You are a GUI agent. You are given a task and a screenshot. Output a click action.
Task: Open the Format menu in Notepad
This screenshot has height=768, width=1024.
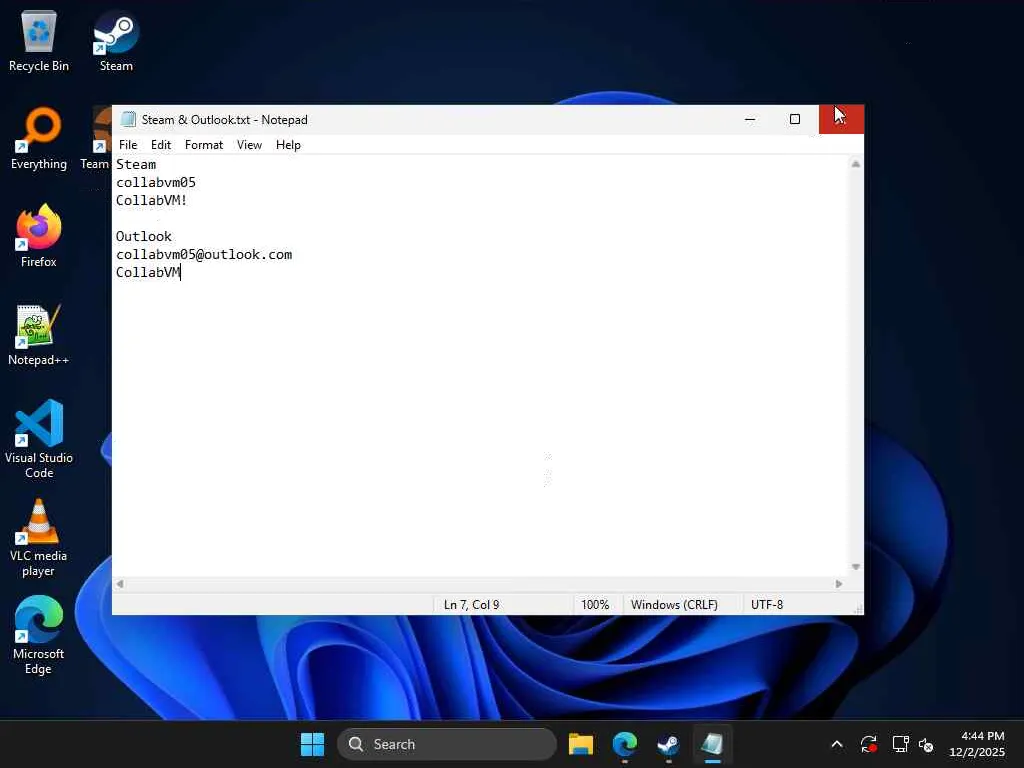[x=204, y=145]
